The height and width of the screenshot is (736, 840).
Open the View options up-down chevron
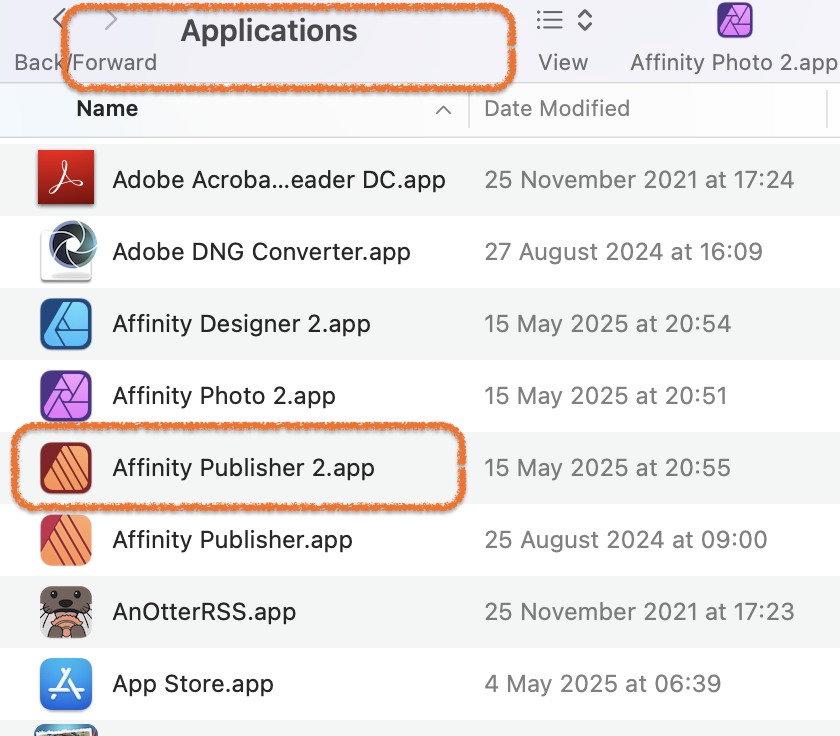(x=585, y=20)
